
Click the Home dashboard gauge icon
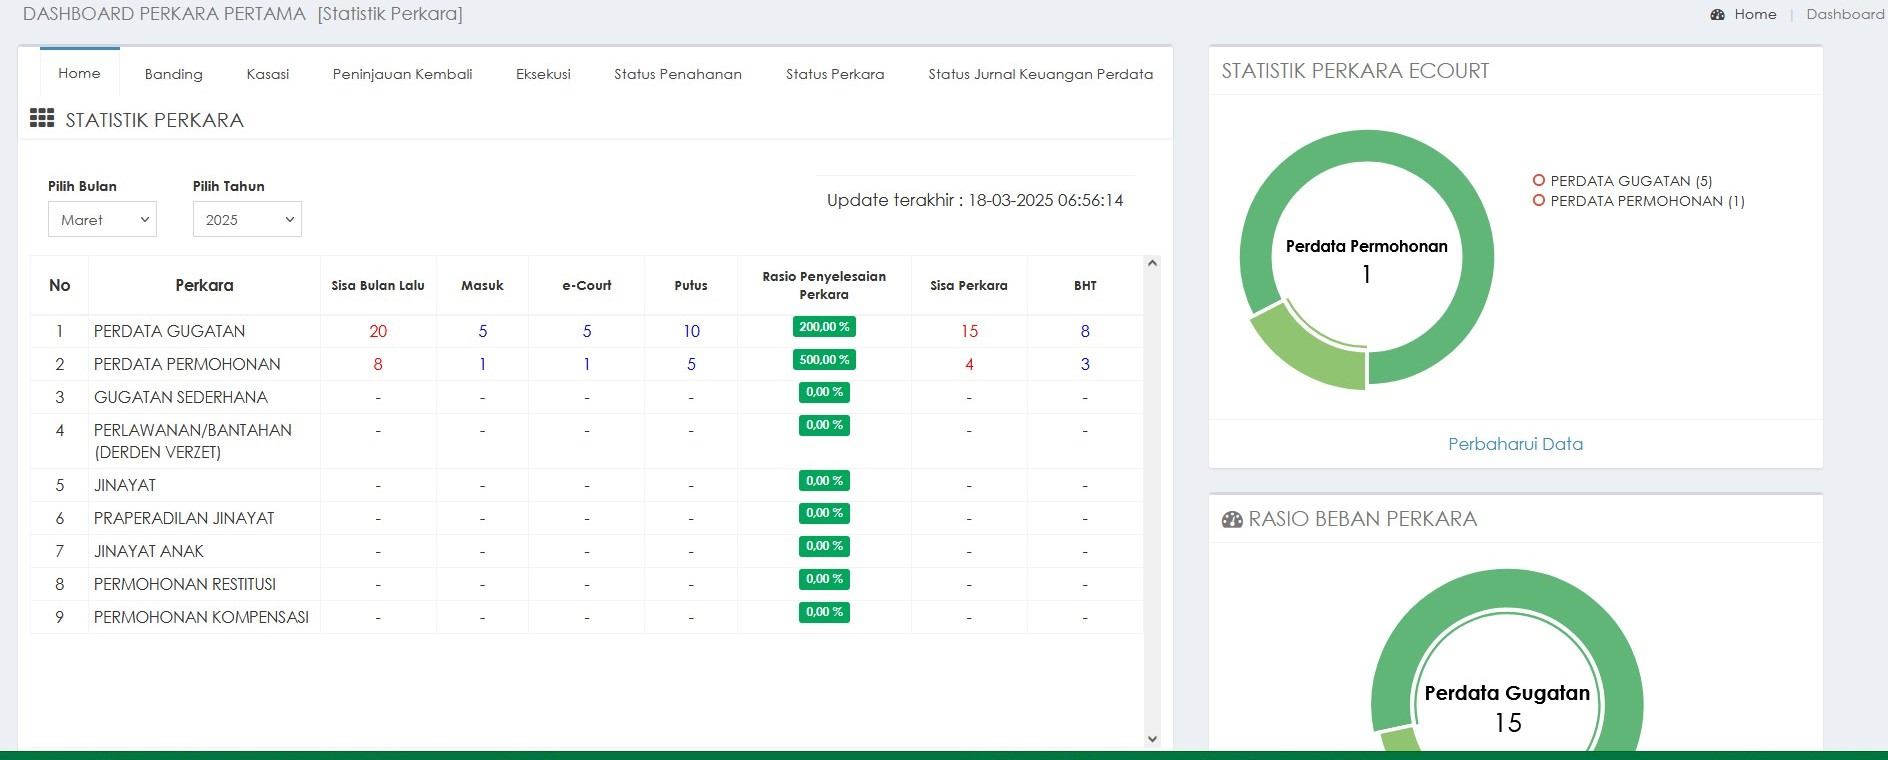point(1717,15)
